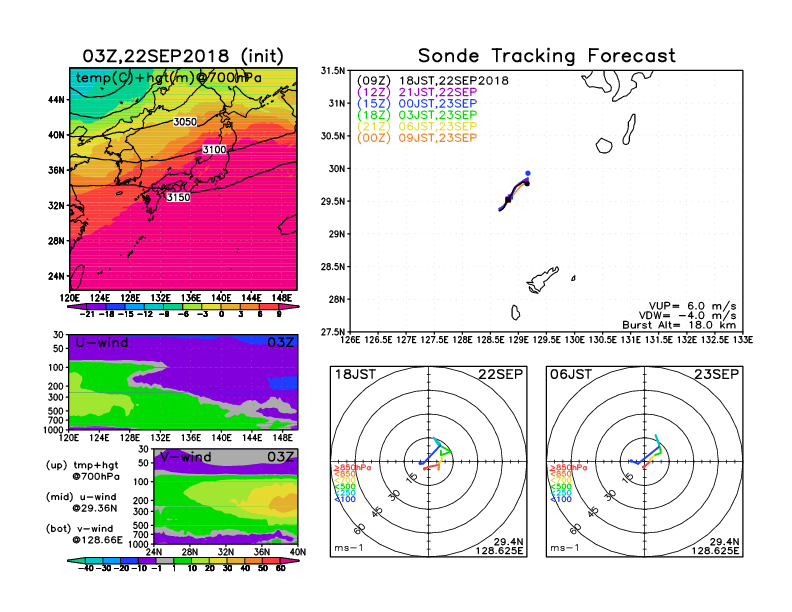Click "≥850hPa" level label in the 18JST hodograph
792x612 pixels.
[353, 468]
